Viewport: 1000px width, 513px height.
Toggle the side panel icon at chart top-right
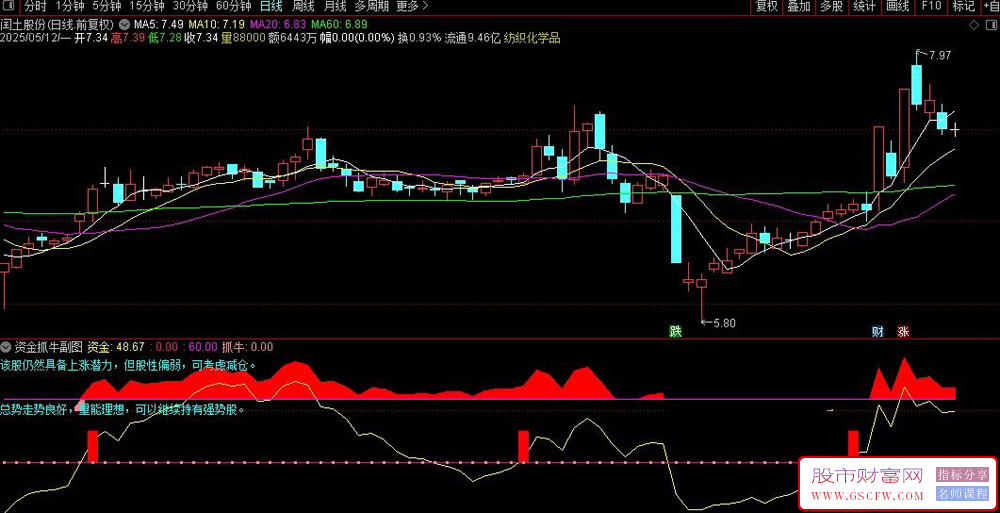tap(990, 25)
